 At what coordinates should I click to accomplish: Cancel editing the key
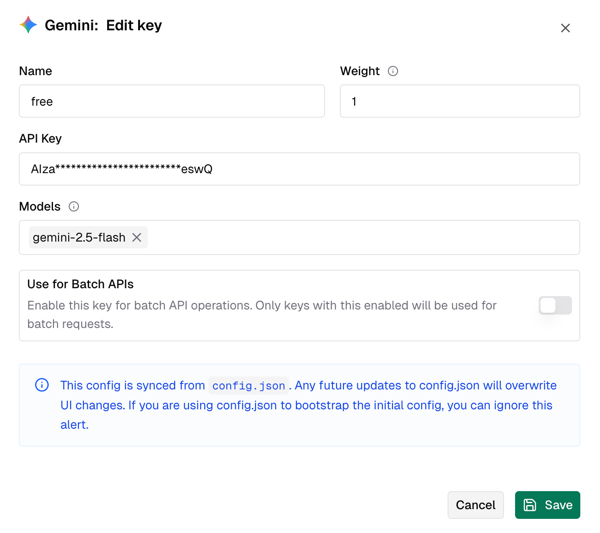pyautogui.click(x=475, y=505)
